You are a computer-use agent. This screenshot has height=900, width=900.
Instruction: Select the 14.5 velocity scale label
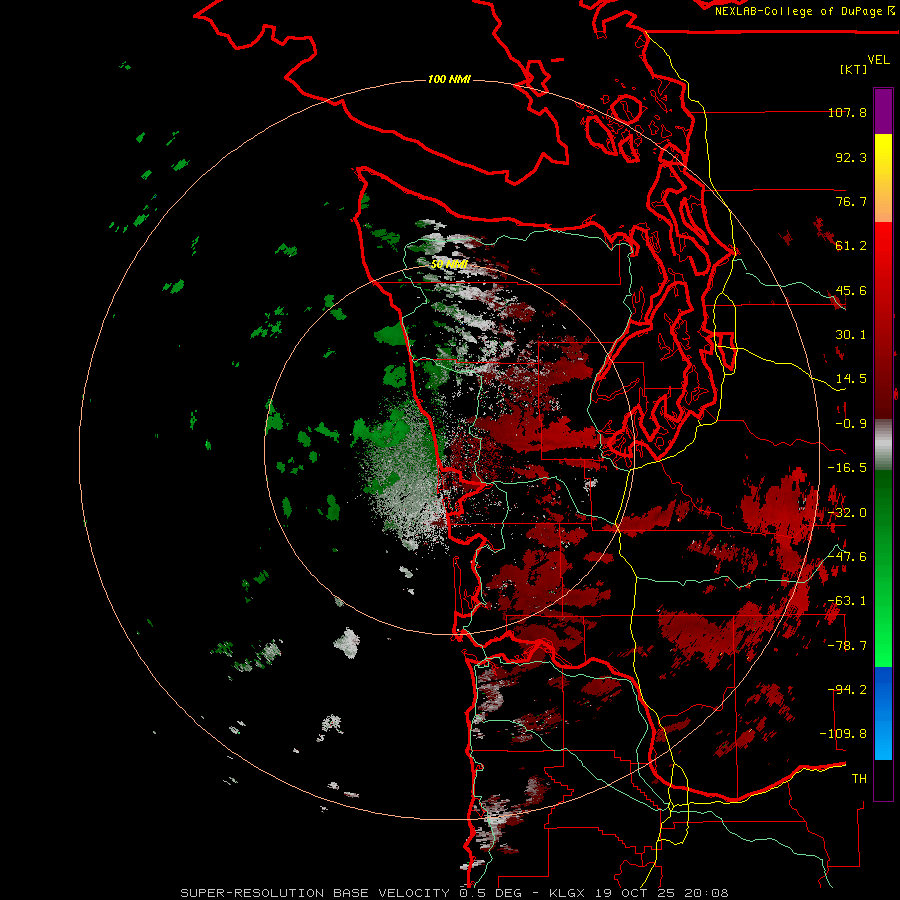[851, 379]
